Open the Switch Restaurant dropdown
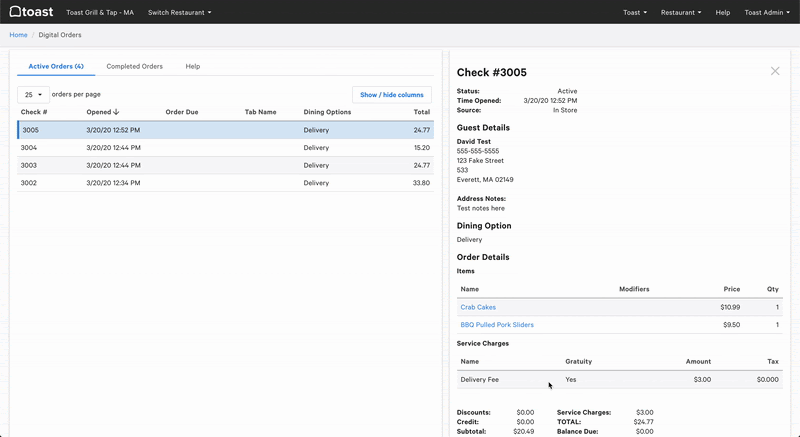The image size is (800, 437). pyautogui.click(x=179, y=12)
